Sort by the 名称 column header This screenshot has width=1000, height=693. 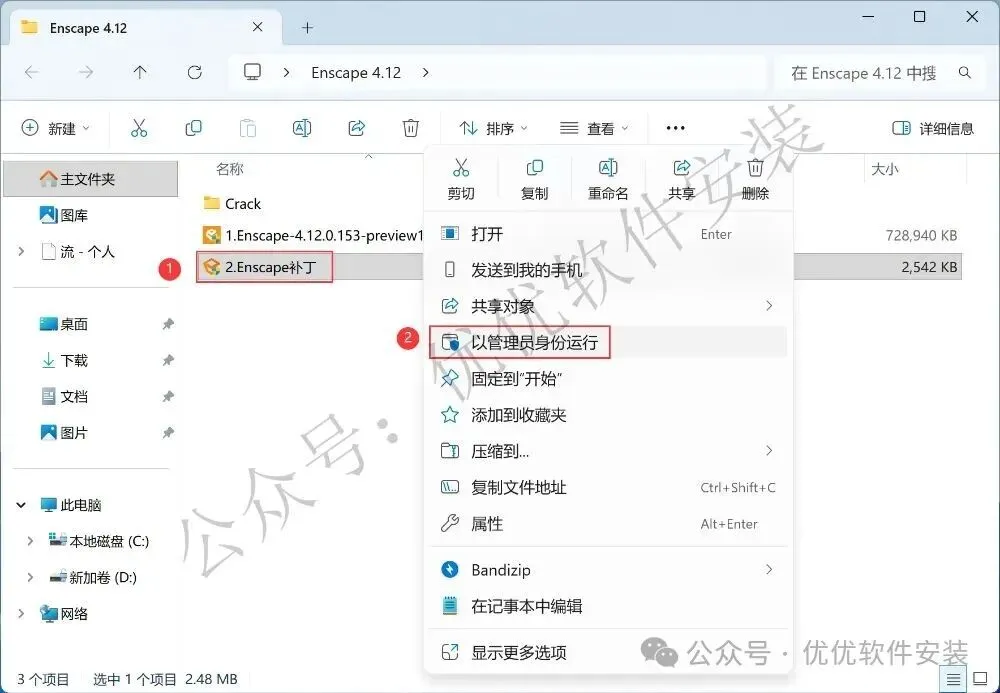point(230,169)
